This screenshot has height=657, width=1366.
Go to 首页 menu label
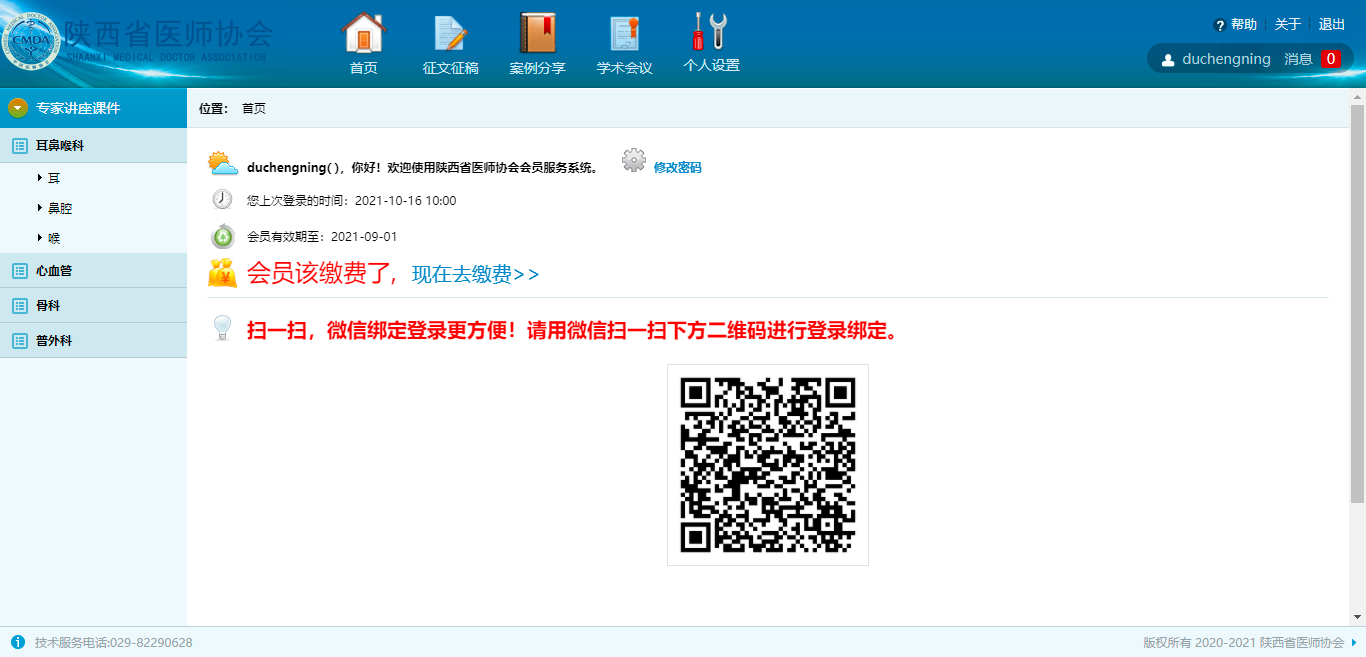pos(364,68)
